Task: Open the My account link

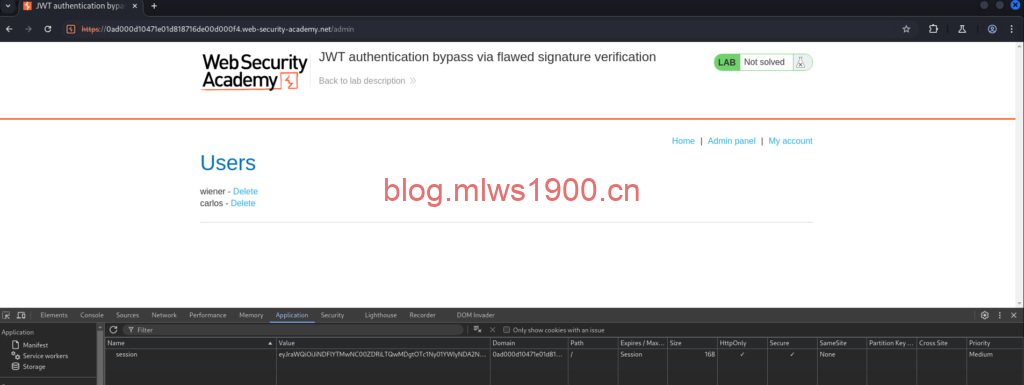Action: pos(790,141)
